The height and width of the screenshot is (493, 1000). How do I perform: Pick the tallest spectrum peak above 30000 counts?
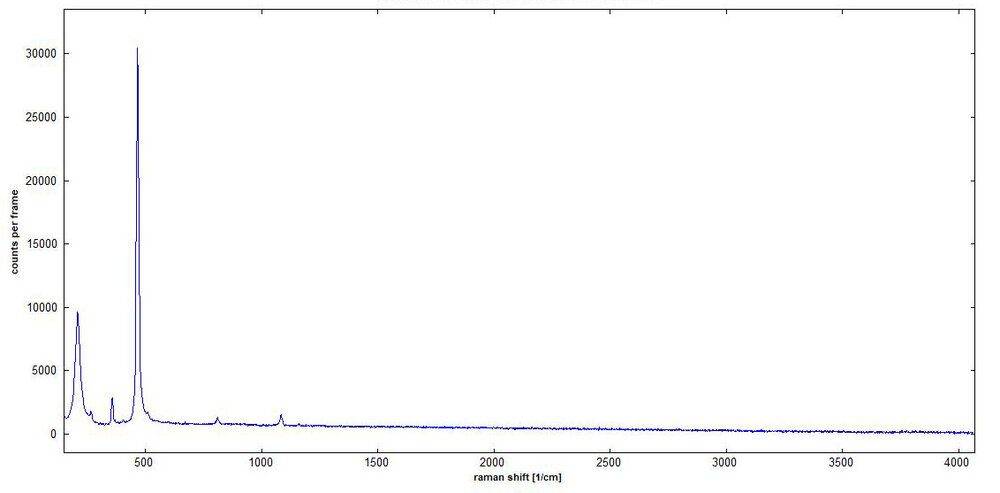point(137,48)
